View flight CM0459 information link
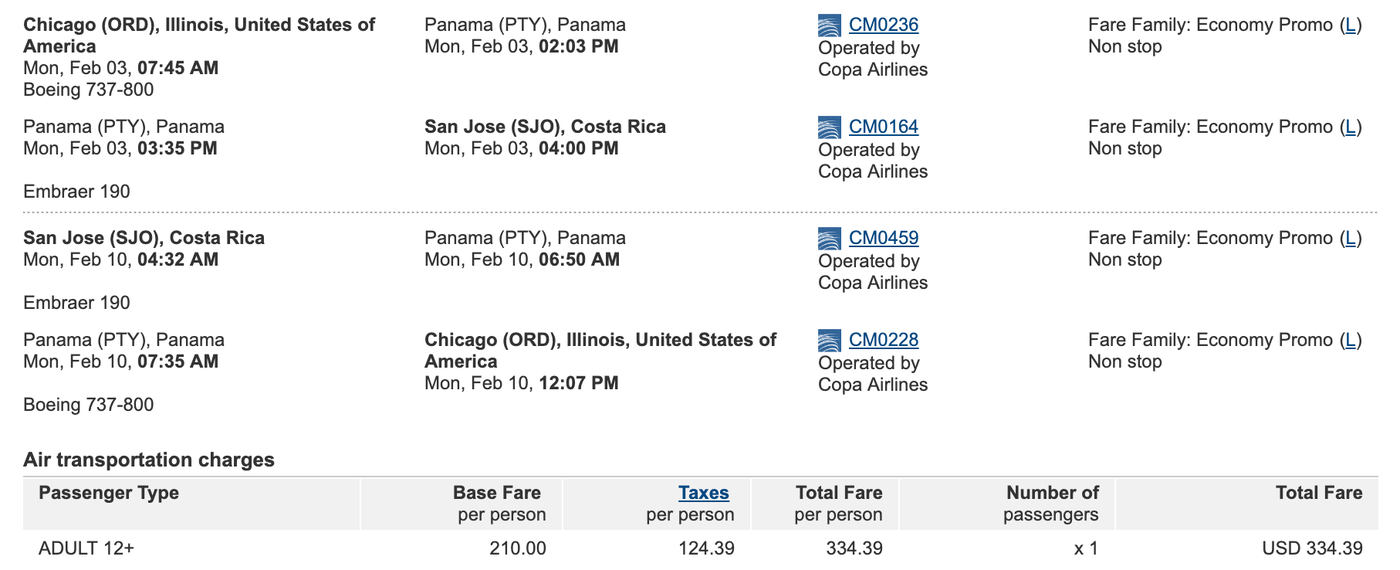1400x570 pixels. 883,238
